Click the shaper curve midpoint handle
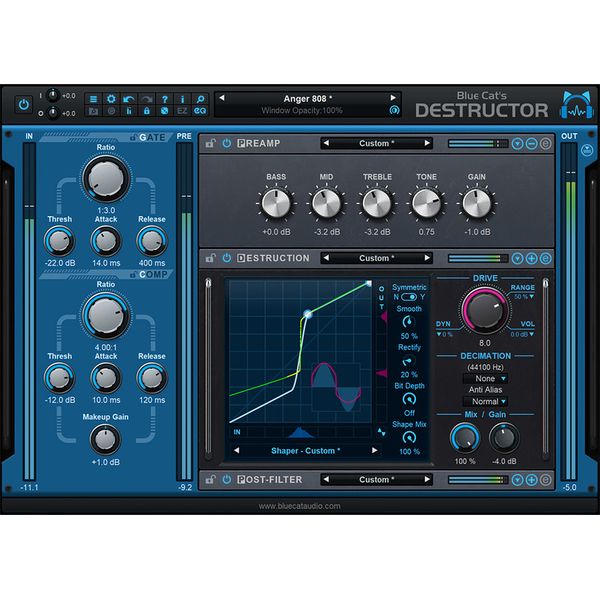 (x=308, y=315)
